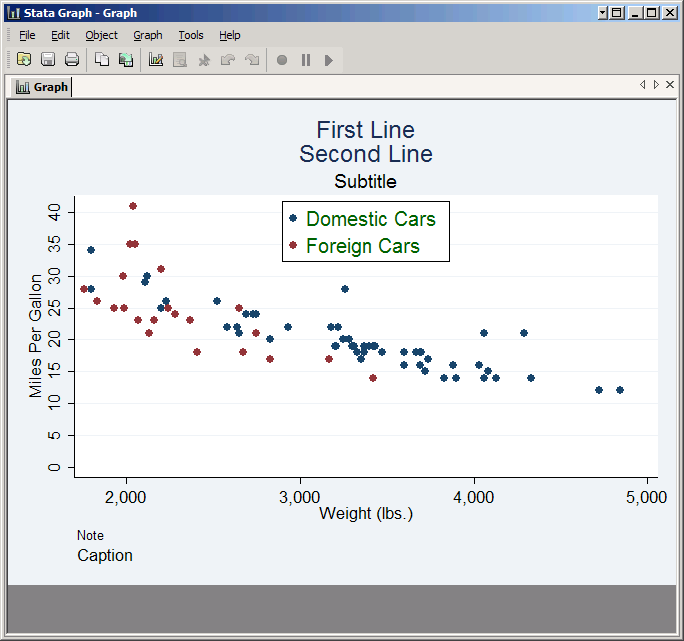Viewport: 684px width, 641px height.
Task: Click the Stata icon in the title bar
Action: click(14, 13)
